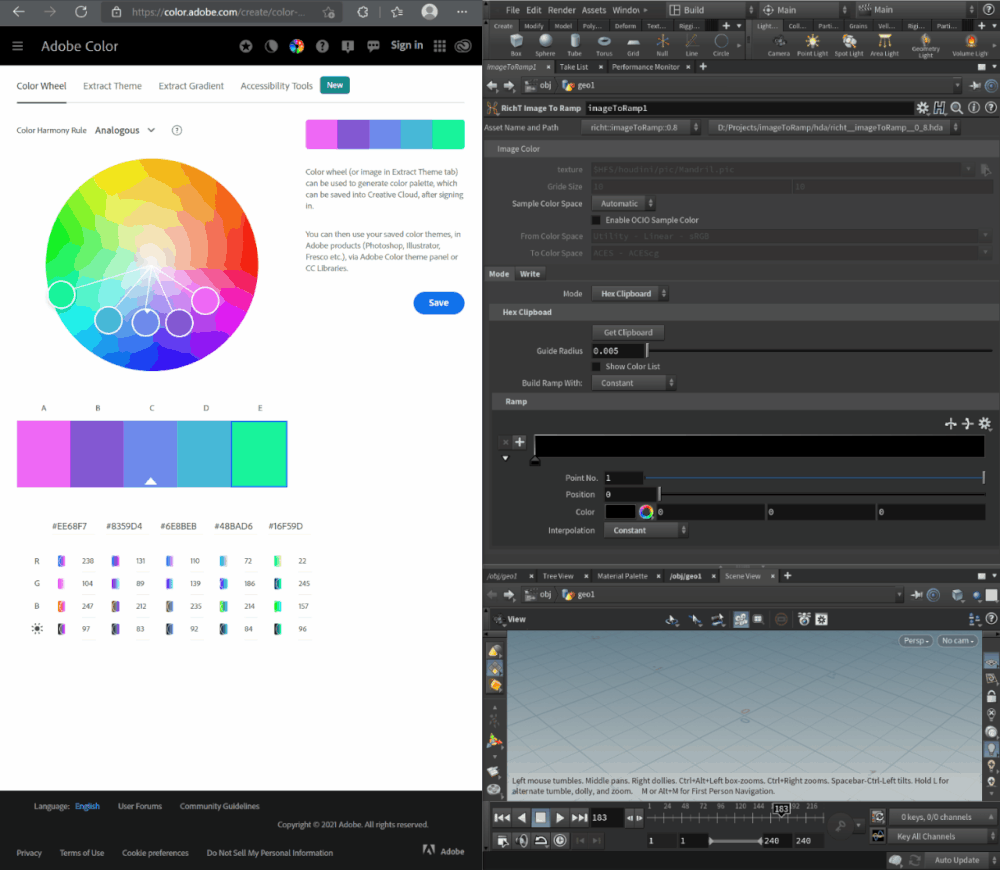Click the blue Save button

pyautogui.click(x=438, y=303)
